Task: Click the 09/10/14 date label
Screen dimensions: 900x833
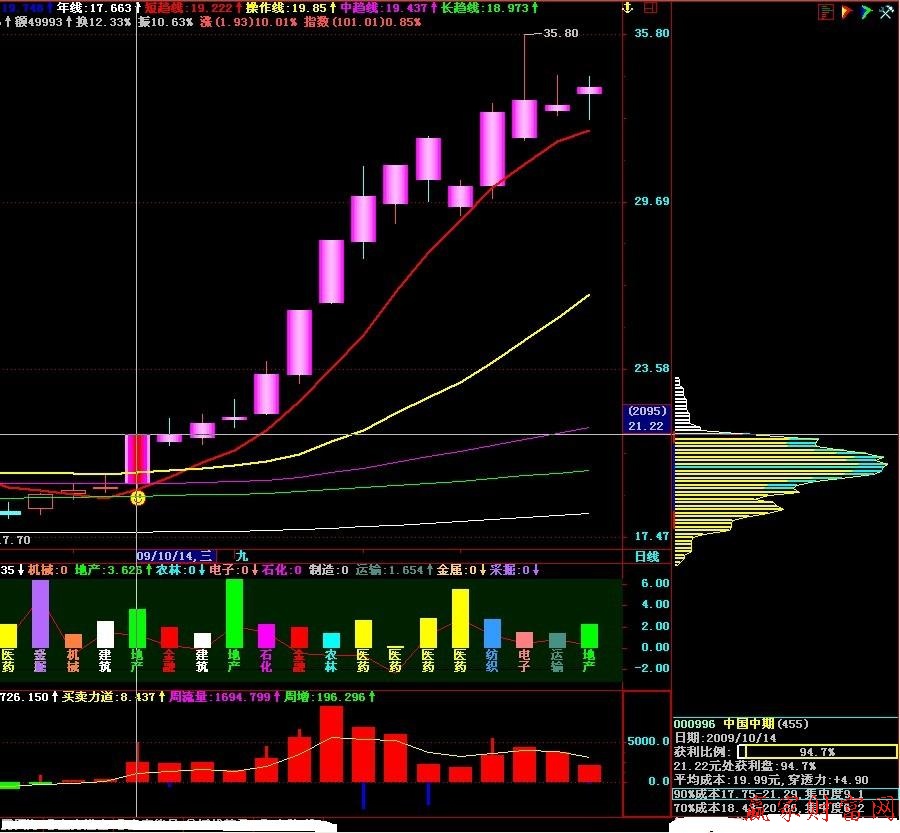Action: [x=174, y=555]
